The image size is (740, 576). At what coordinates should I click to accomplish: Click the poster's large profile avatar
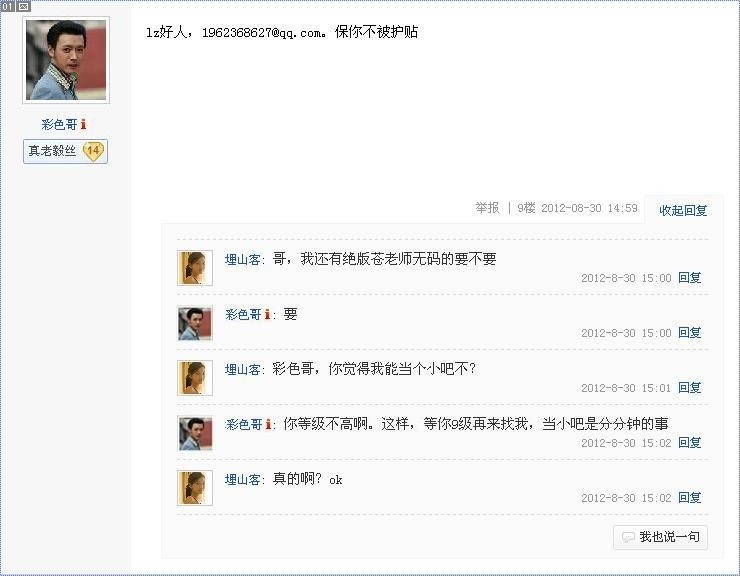coord(66,60)
